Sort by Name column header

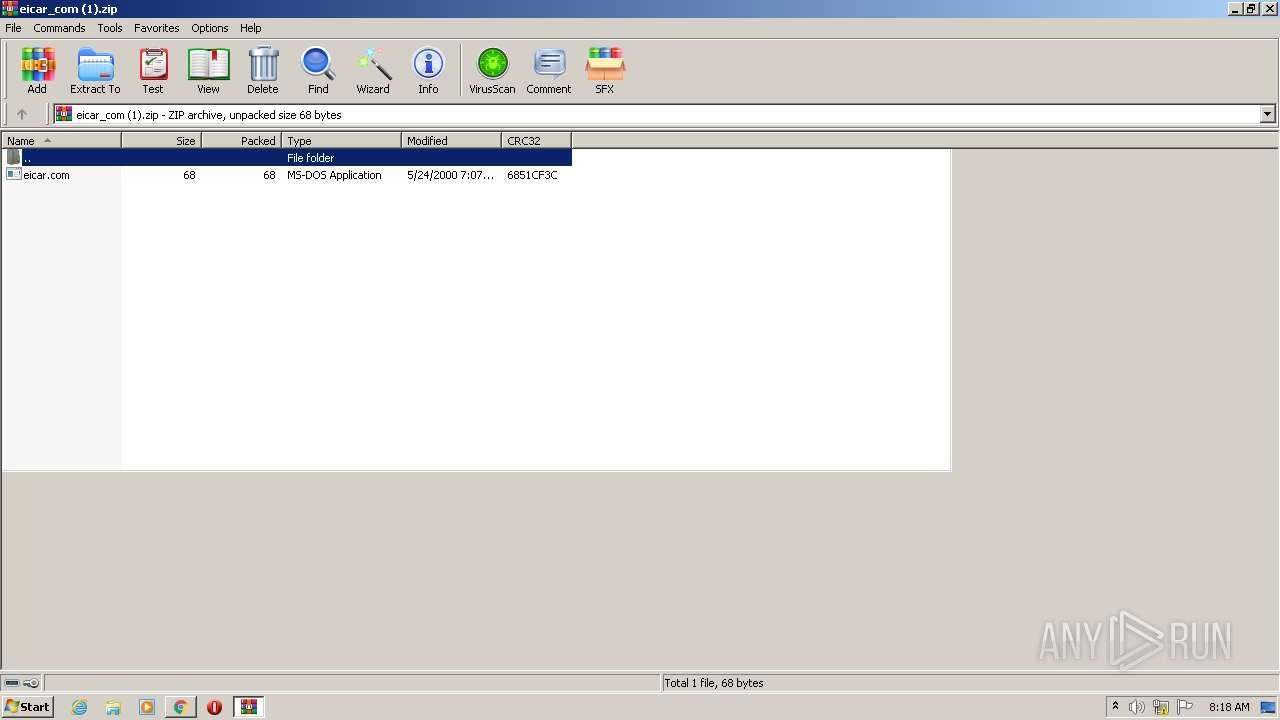[x=62, y=141]
